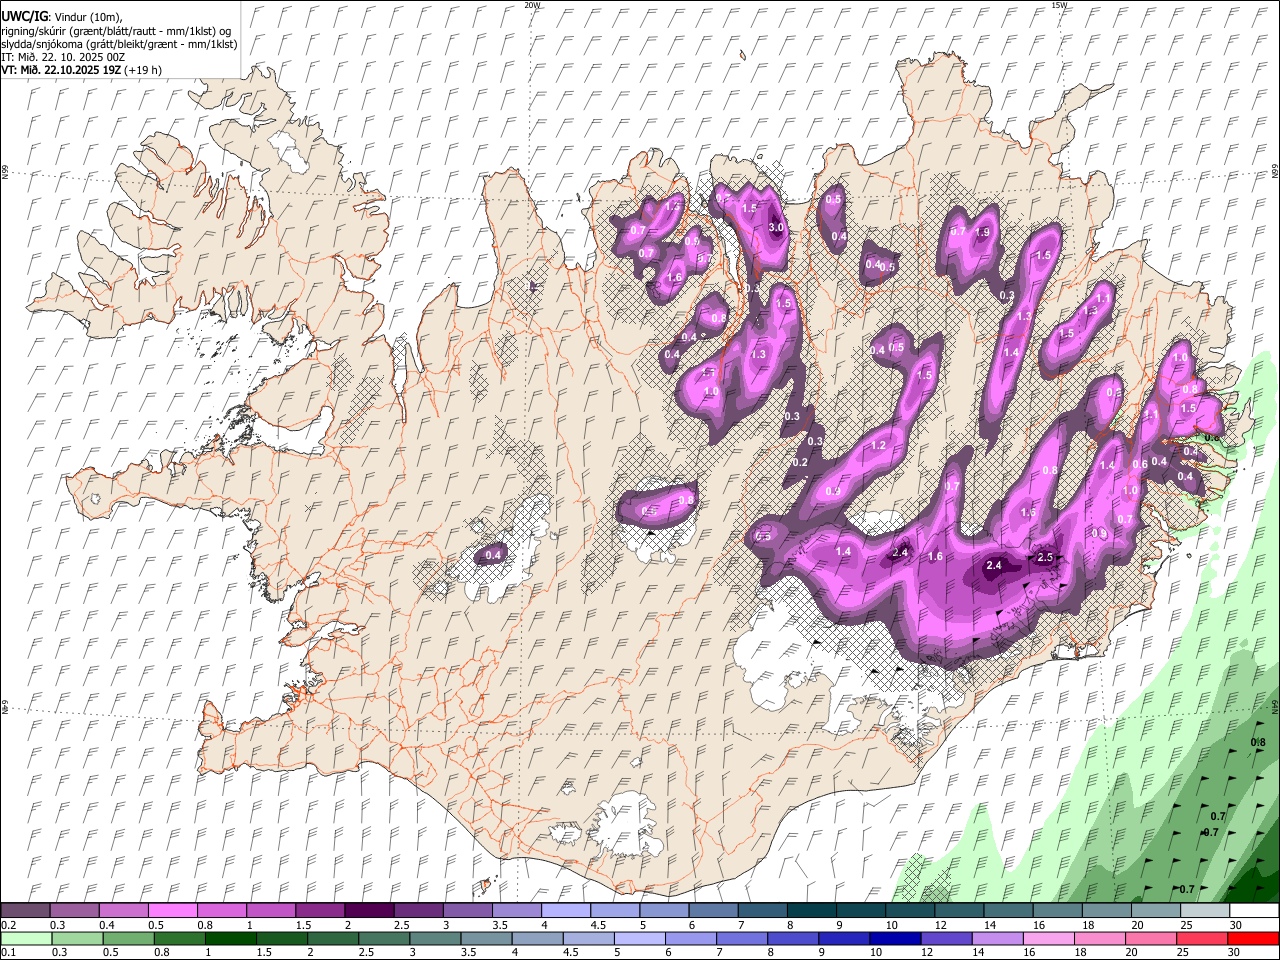
Task: Pick the pink lower swatch between 18 and 20
Action: coord(1101,939)
